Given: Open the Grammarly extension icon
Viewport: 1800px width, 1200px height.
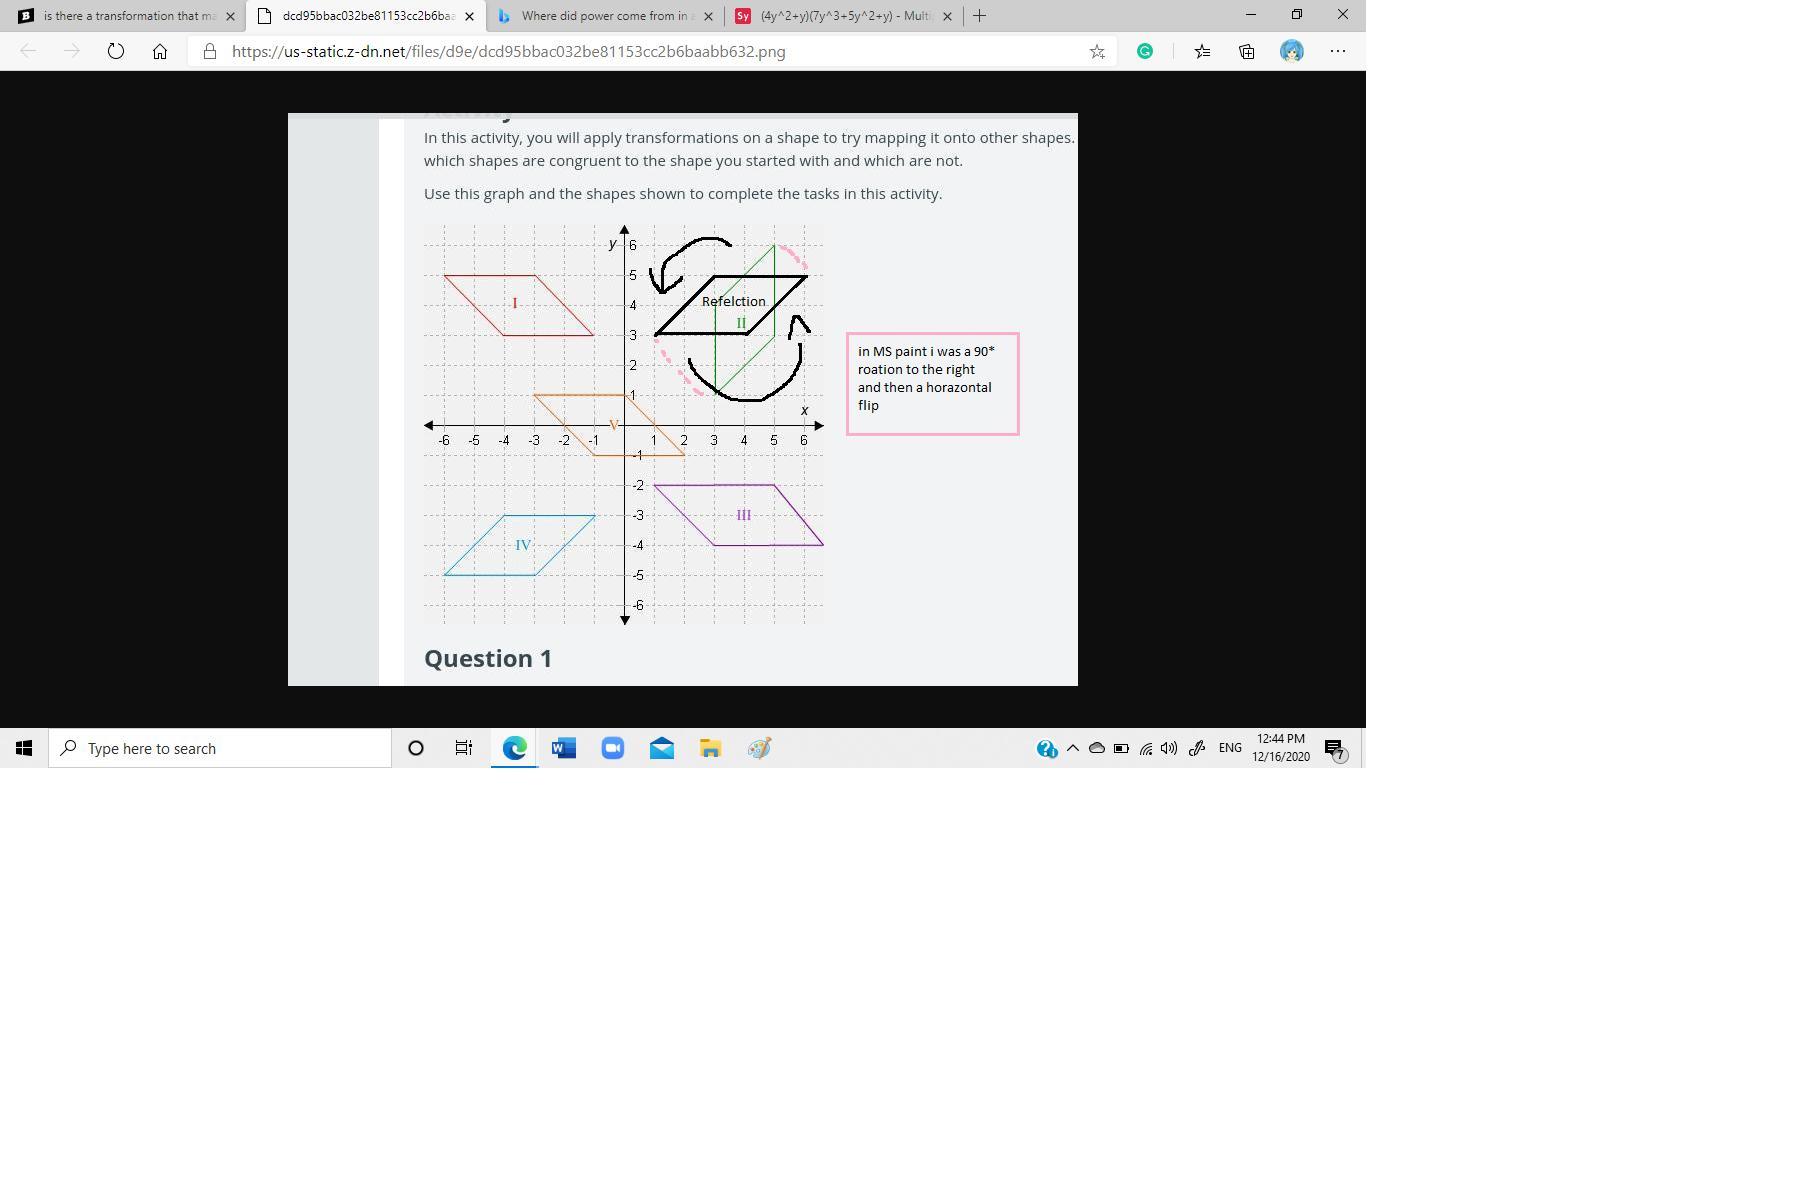Looking at the screenshot, I should [x=1145, y=51].
